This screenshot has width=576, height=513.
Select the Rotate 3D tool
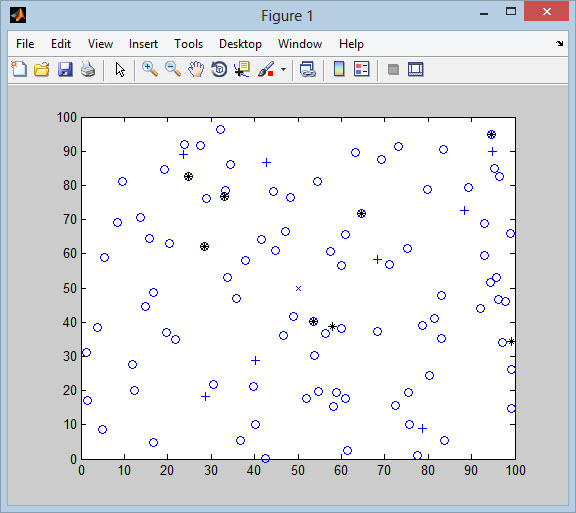[219, 69]
